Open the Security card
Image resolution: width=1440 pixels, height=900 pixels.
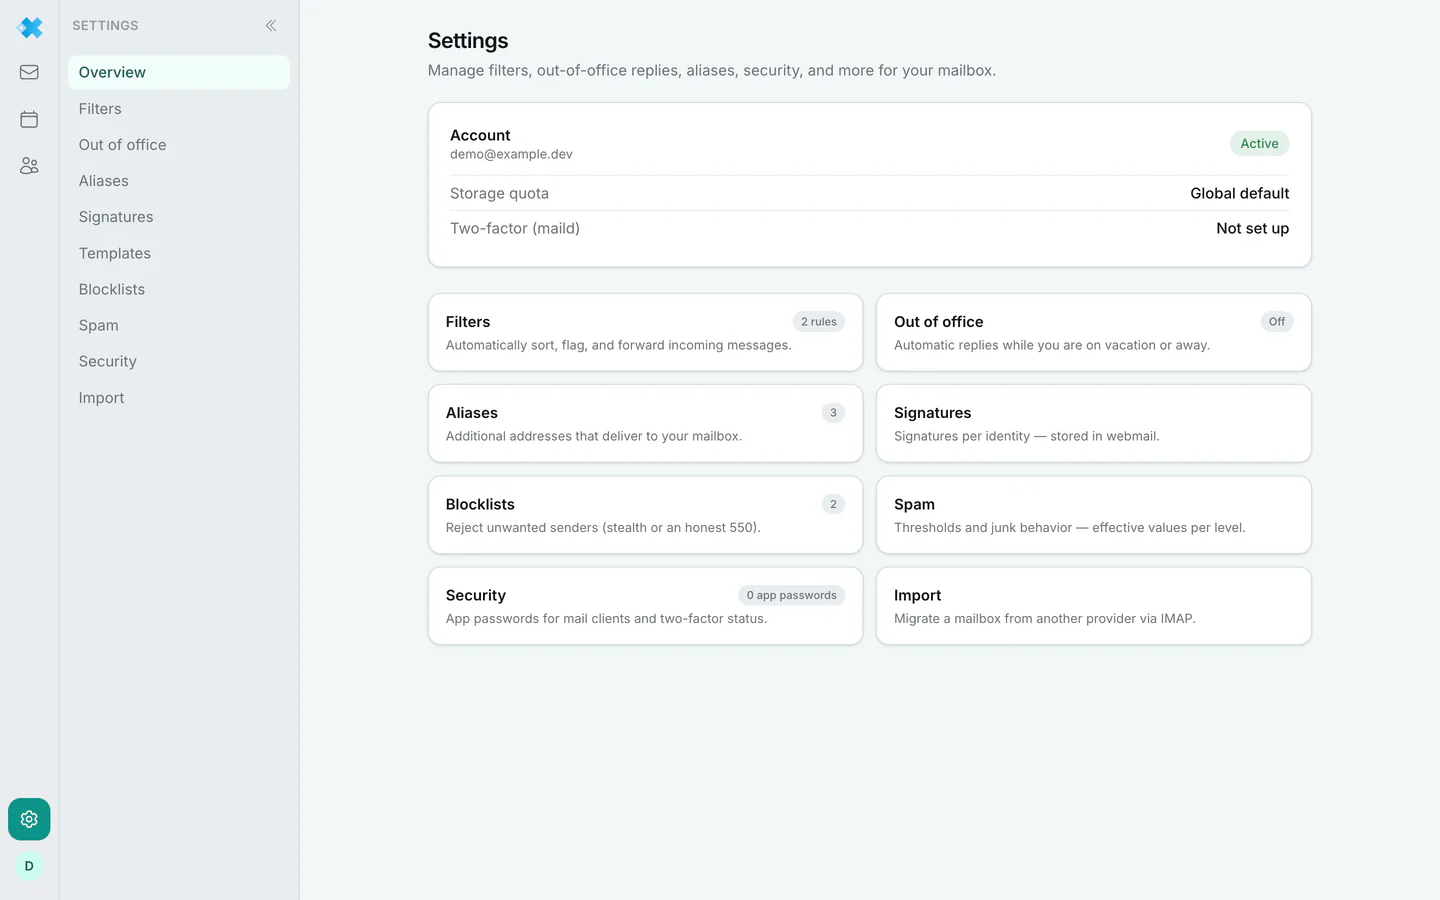point(645,606)
